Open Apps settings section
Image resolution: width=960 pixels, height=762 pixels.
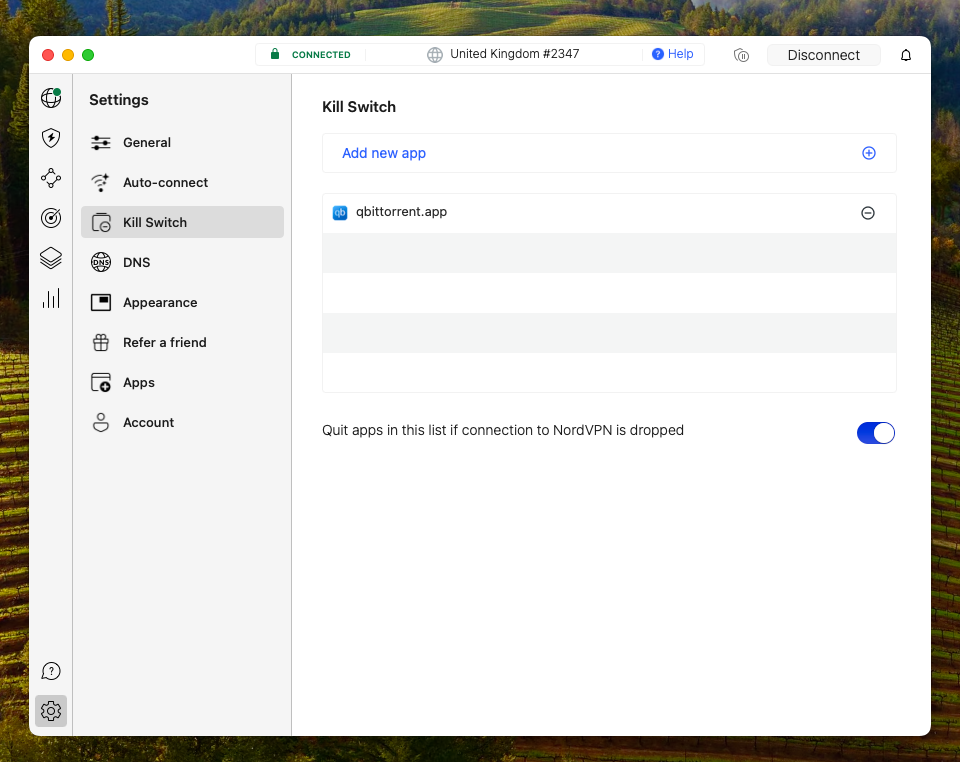[x=182, y=383]
